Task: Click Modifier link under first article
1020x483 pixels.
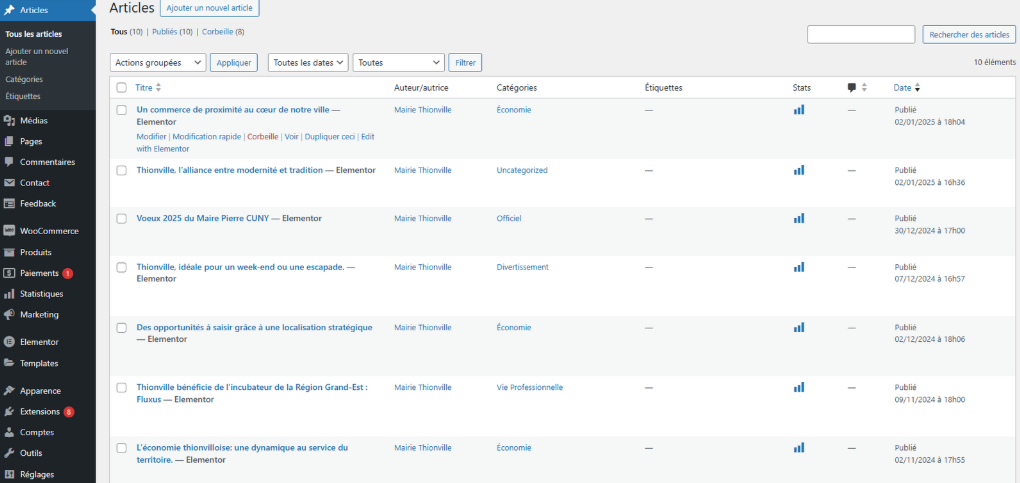Action: tap(151, 137)
